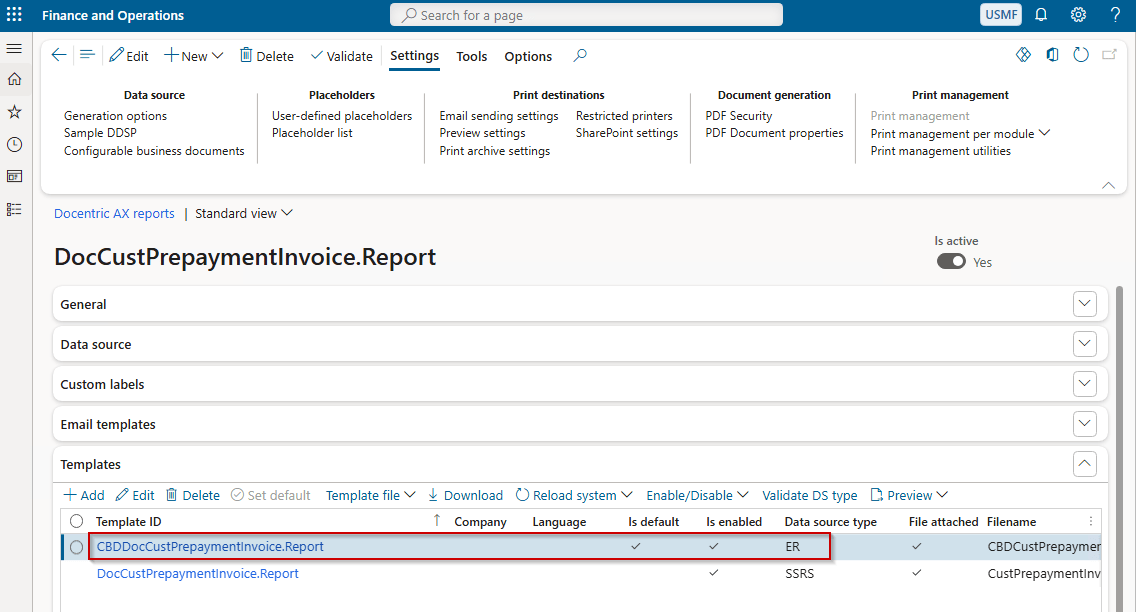Click the USMF company selector
Image resolution: width=1136 pixels, height=612 pixels.
[x=1001, y=14]
